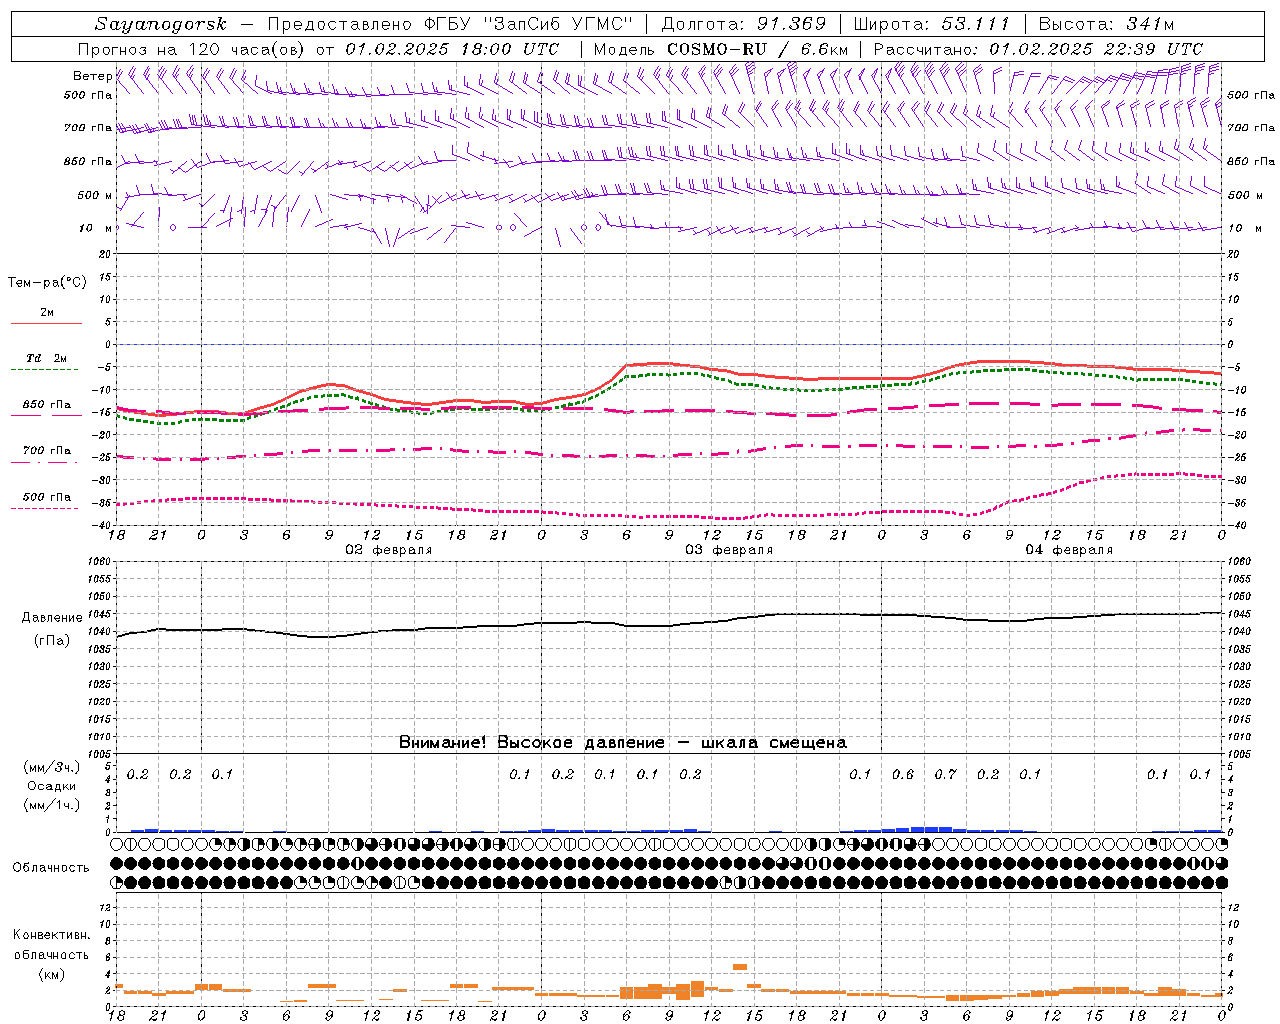Click the 0.7 precipitation value
Viewport: 1280px width, 1024px height.
[x=945, y=774]
